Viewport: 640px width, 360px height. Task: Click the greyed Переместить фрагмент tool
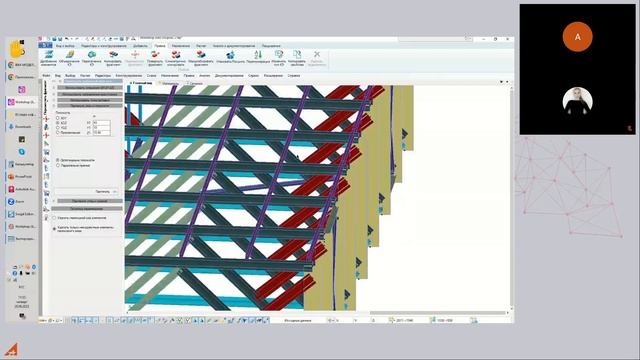pyautogui.click(x=135, y=58)
